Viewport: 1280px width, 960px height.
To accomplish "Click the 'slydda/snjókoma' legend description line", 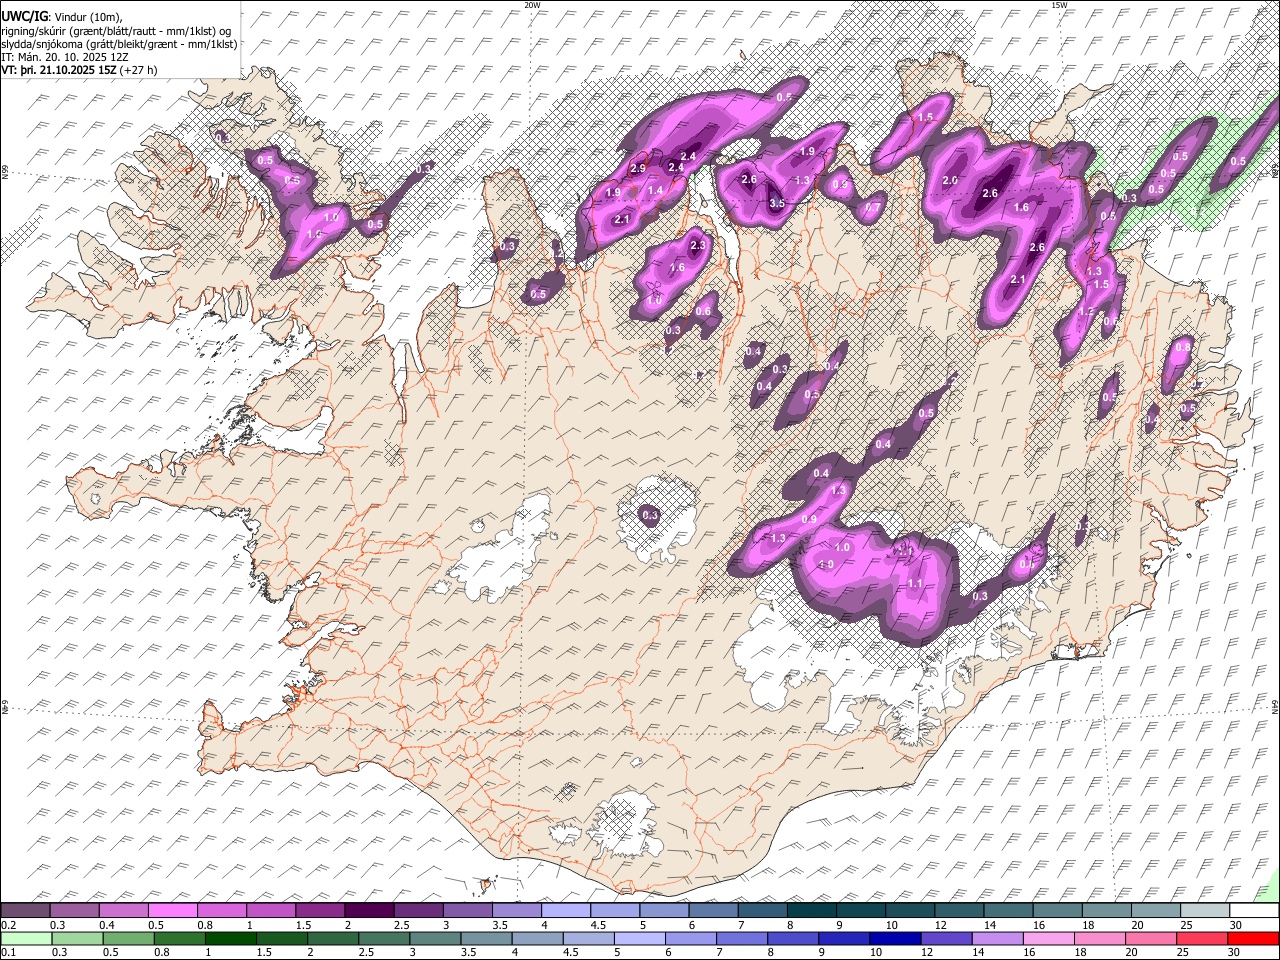I will (x=119, y=44).
